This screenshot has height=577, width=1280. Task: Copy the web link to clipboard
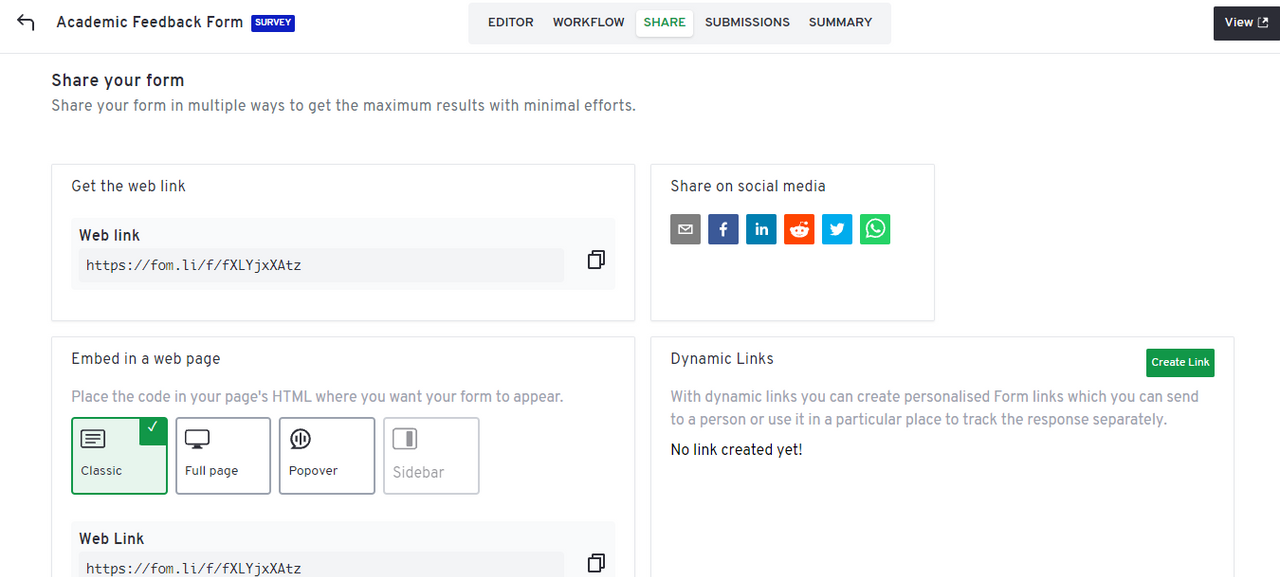tap(596, 260)
